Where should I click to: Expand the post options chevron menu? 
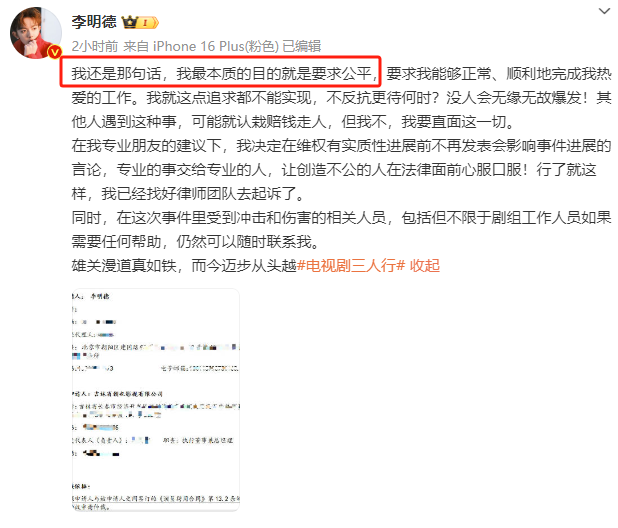(x=604, y=11)
